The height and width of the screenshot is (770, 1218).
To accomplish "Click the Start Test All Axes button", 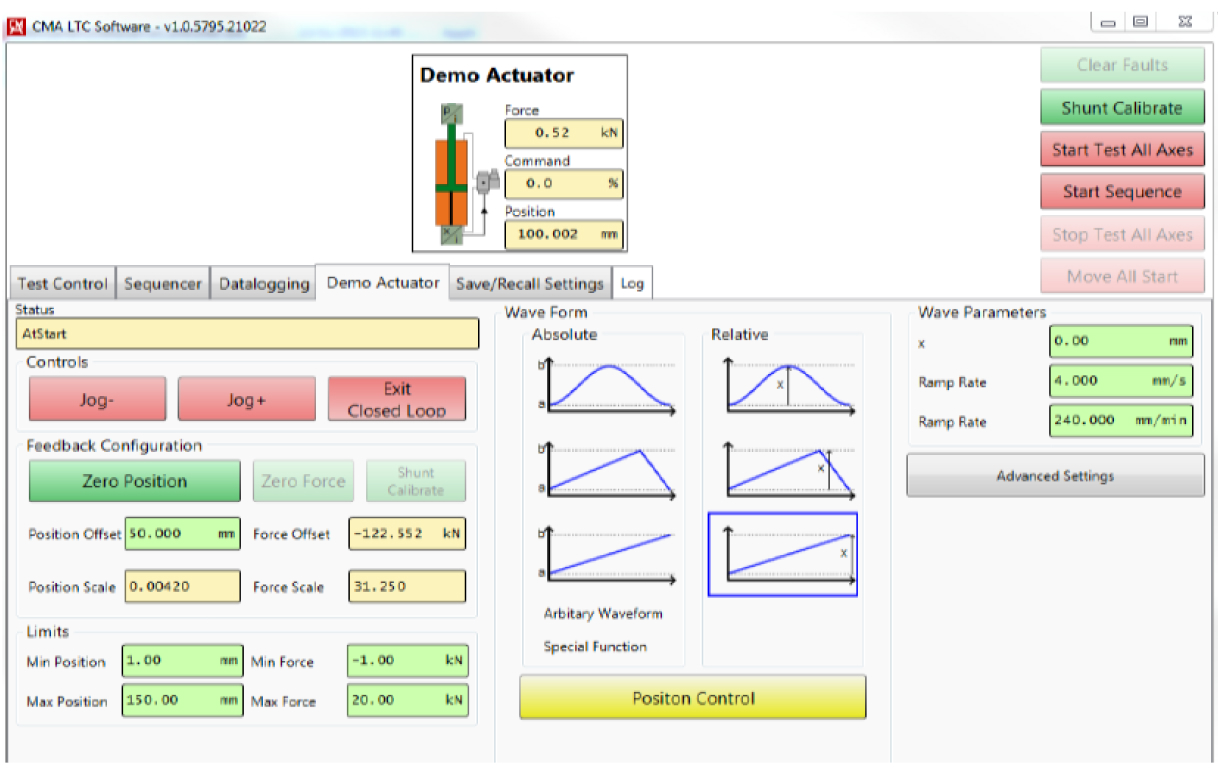I will click(1122, 150).
